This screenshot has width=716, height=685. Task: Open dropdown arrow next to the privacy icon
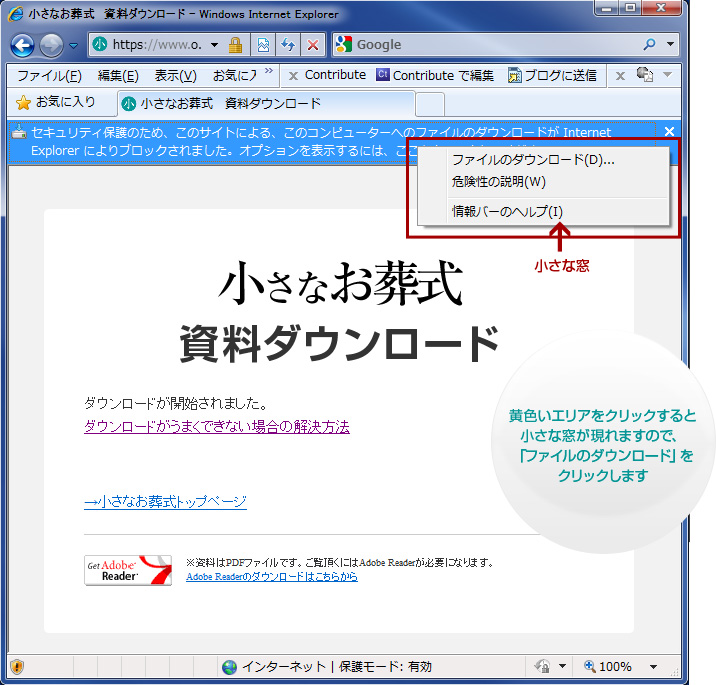pos(563,666)
